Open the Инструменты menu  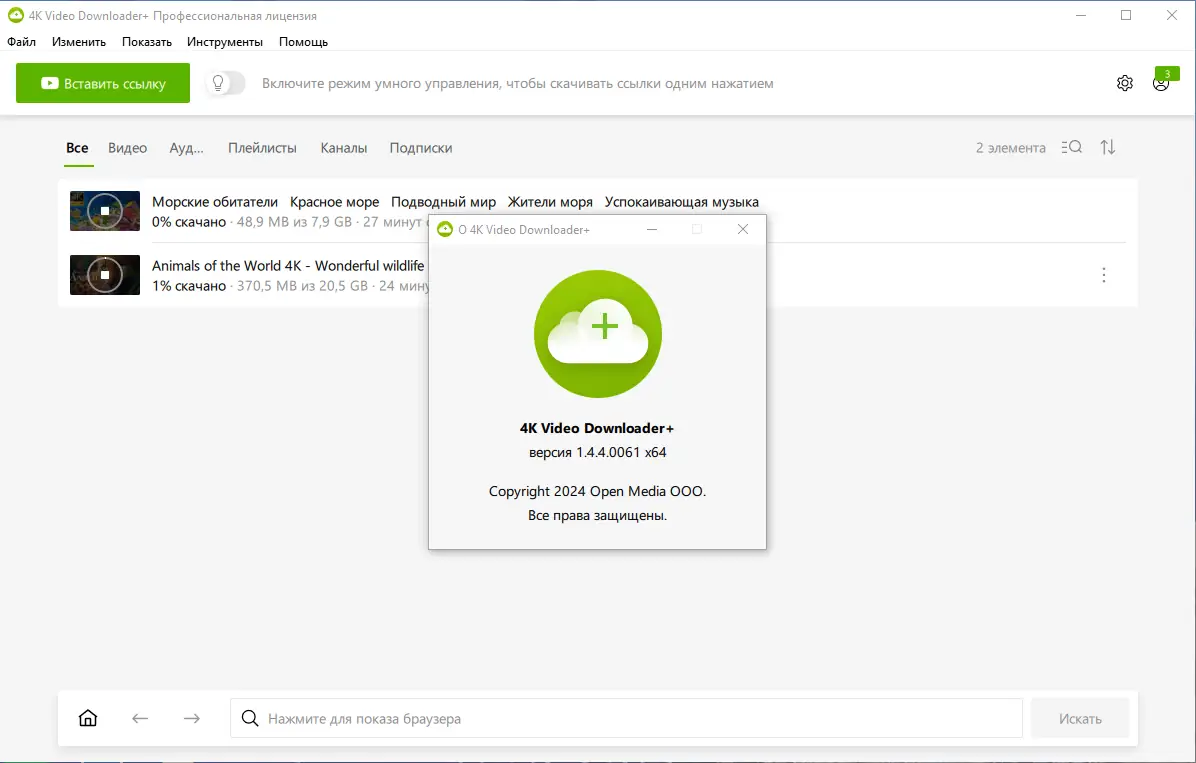pos(225,42)
